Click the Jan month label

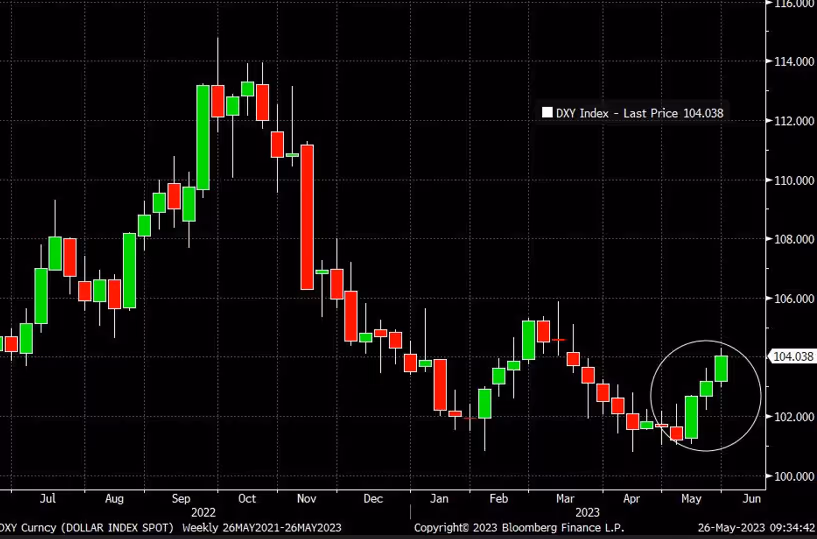pos(439,498)
